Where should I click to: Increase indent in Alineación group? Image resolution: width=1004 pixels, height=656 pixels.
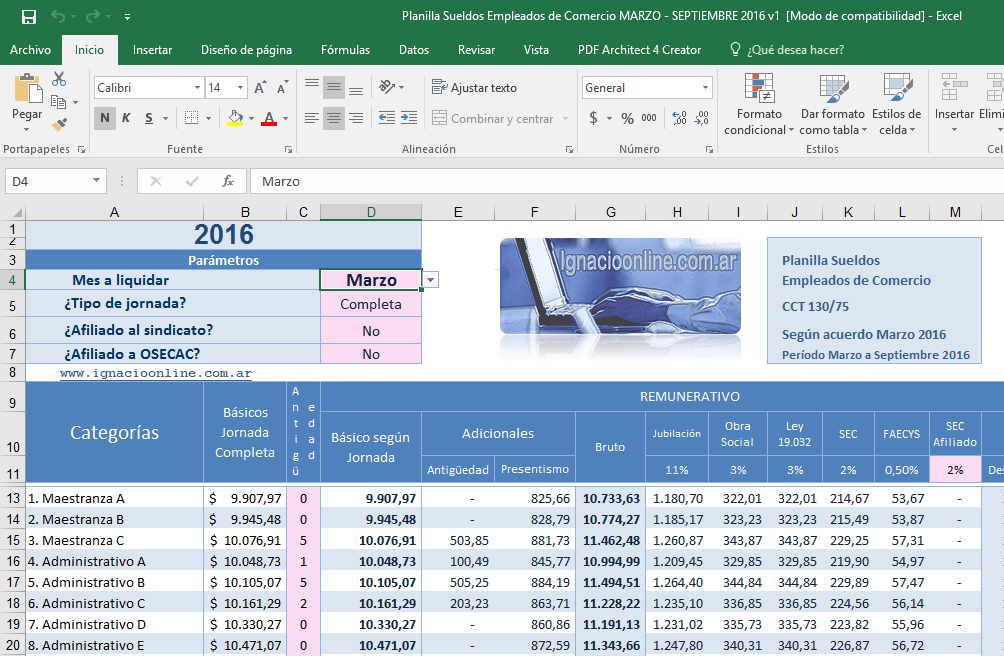coord(409,118)
